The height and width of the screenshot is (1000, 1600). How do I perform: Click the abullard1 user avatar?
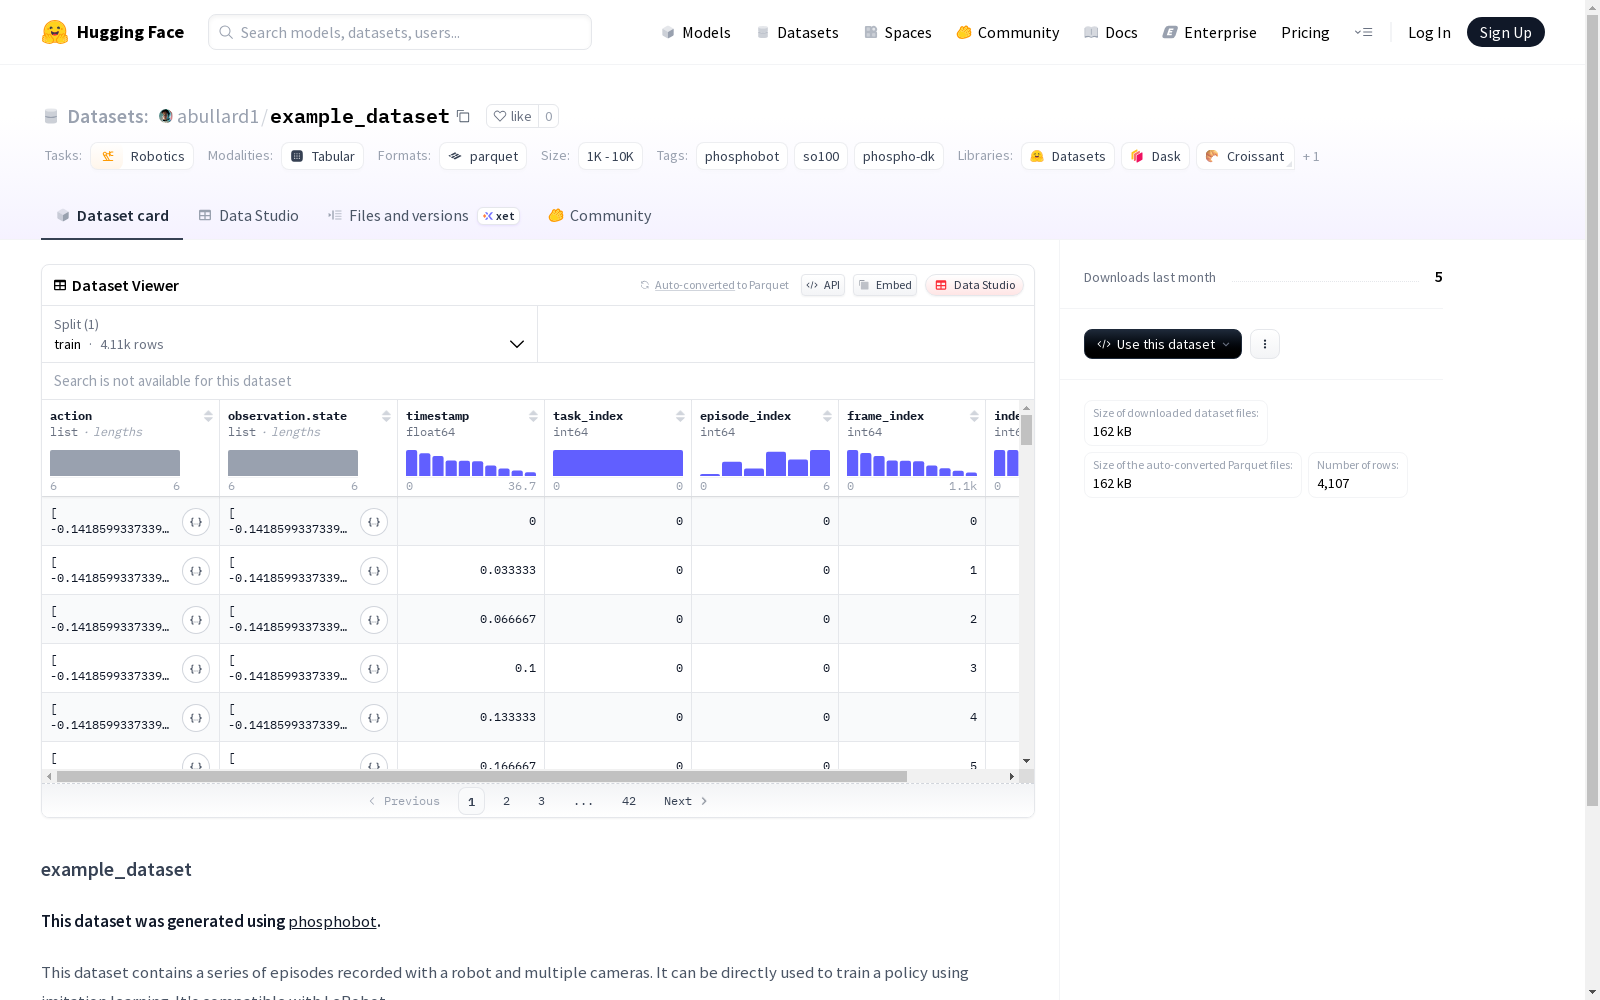tap(166, 116)
